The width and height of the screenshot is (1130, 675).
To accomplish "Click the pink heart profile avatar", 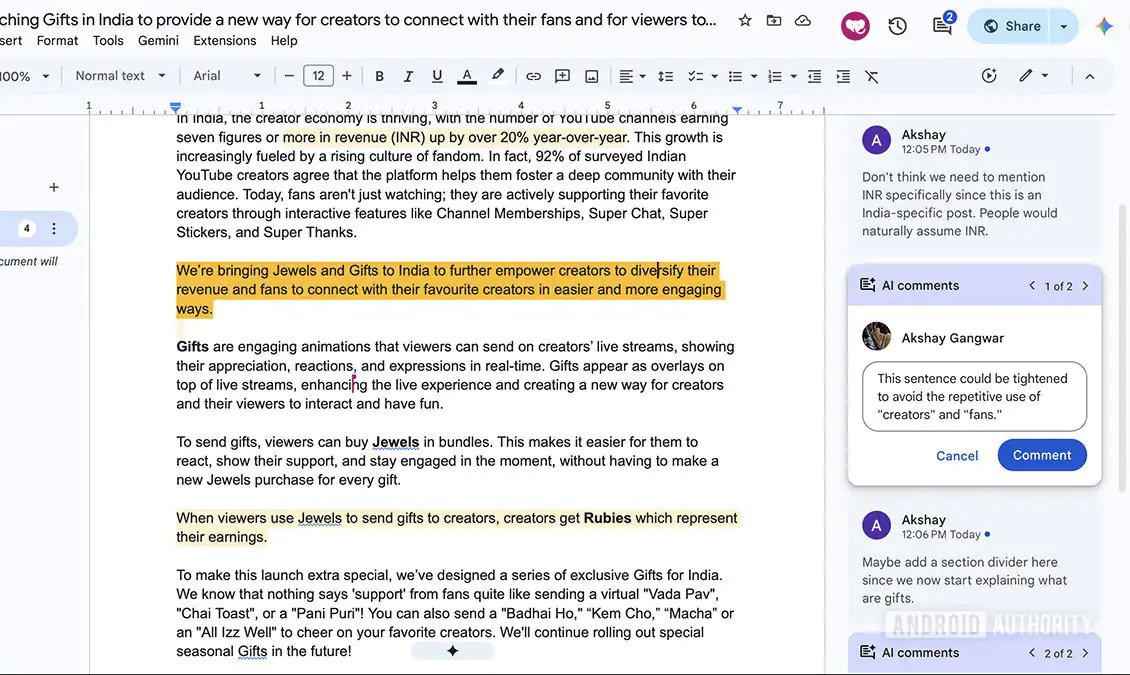I will pos(855,27).
